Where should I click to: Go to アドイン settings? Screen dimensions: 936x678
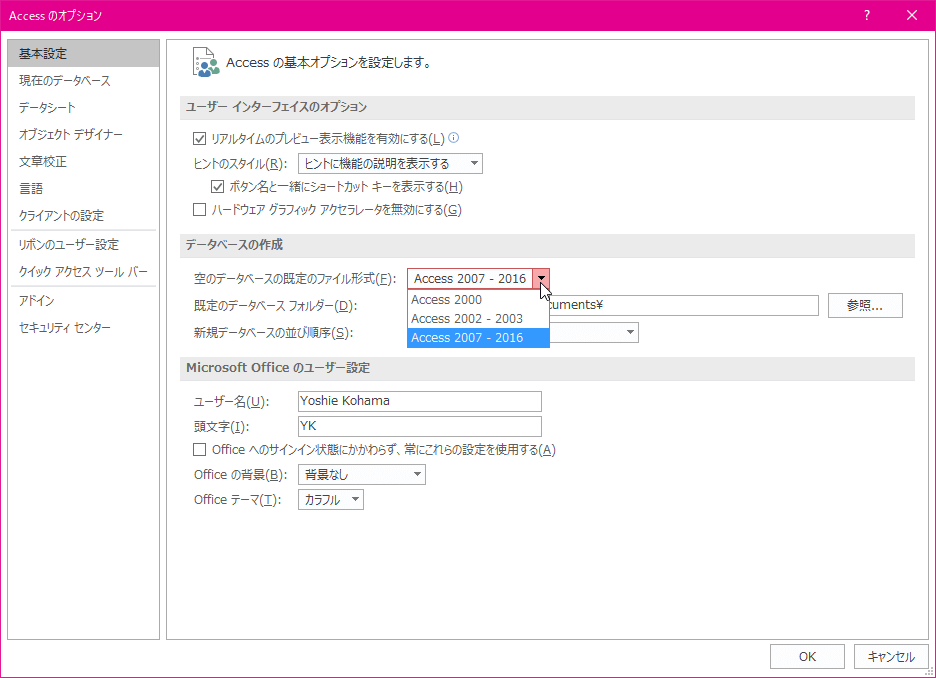(84, 300)
